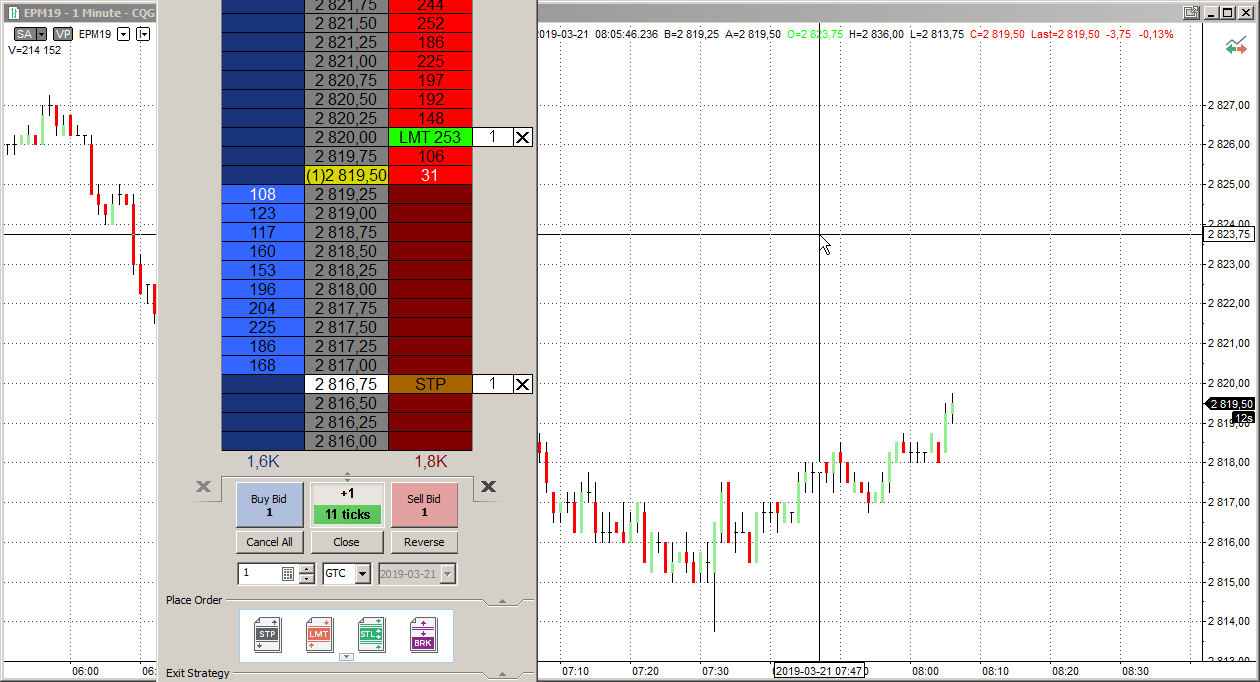Click ask size 148 at 2 820,25

click(x=430, y=118)
